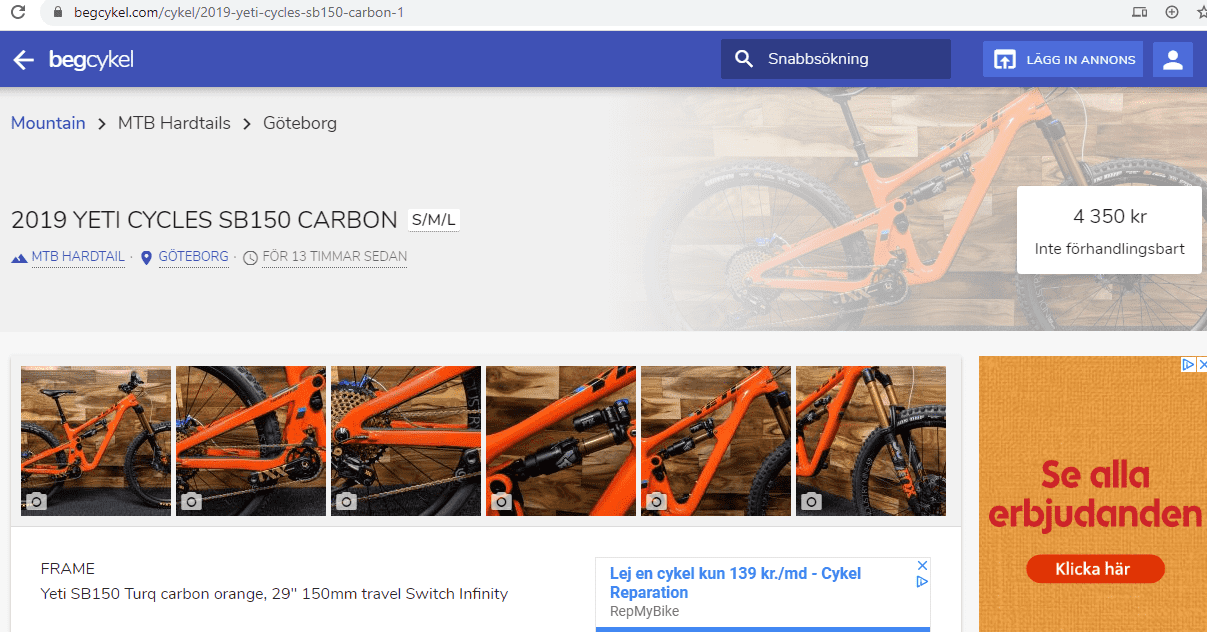The width and height of the screenshot is (1207, 632).
Task: Click the AdChoices icon on RepMyBike ad
Action: point(923,581)
